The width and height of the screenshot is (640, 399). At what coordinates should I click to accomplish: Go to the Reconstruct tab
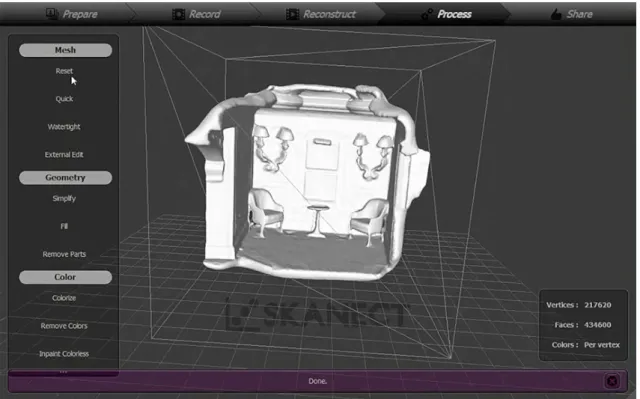tap(320, 14)
